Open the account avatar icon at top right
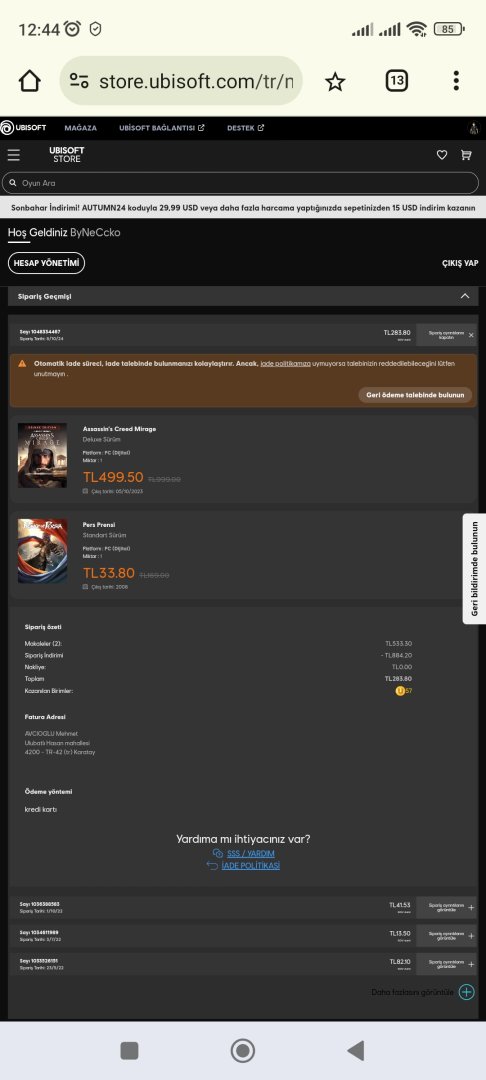Image resolution: width=486 pixels, height=1080 pixels. [x=474, y=127]
